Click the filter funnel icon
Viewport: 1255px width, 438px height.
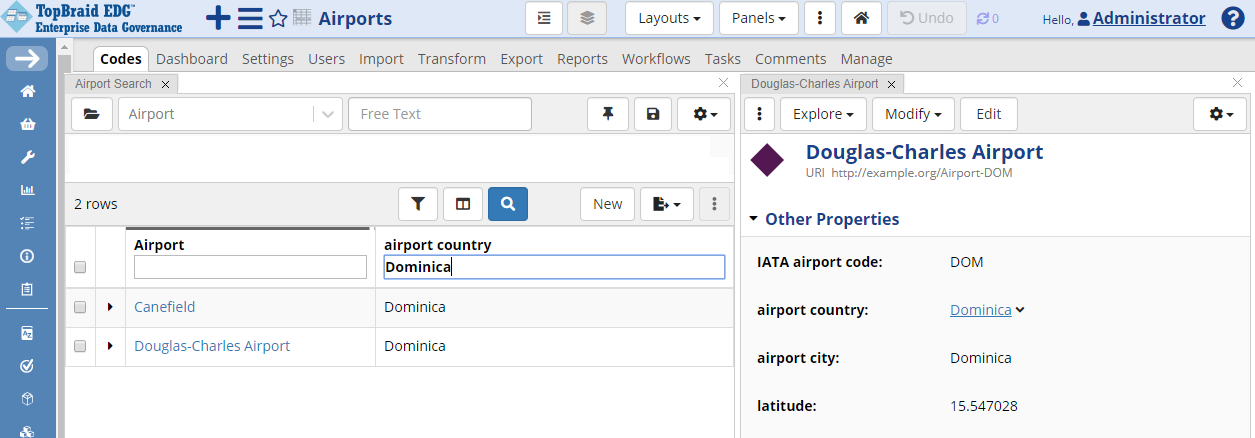pos(418,204)
